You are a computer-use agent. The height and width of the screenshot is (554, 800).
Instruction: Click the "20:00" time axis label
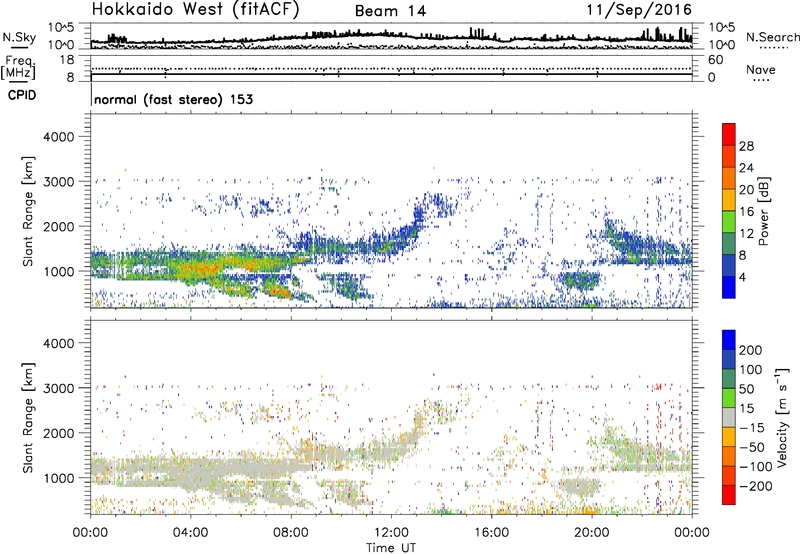point(592,533)
